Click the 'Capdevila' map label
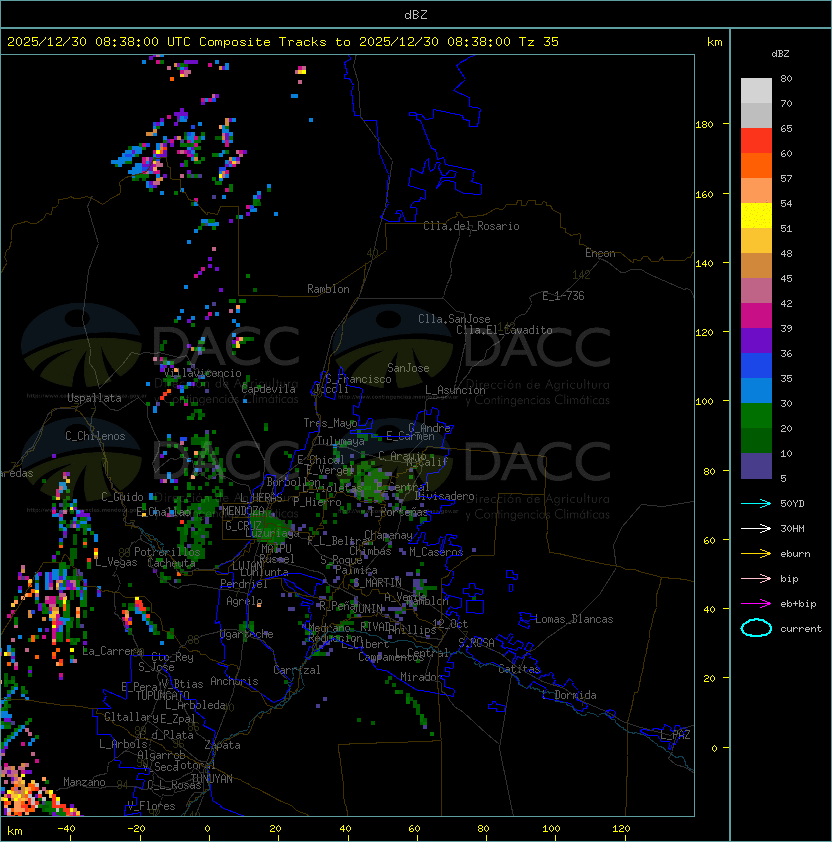This screenshot has width=832, height=842. coord(269,389)
